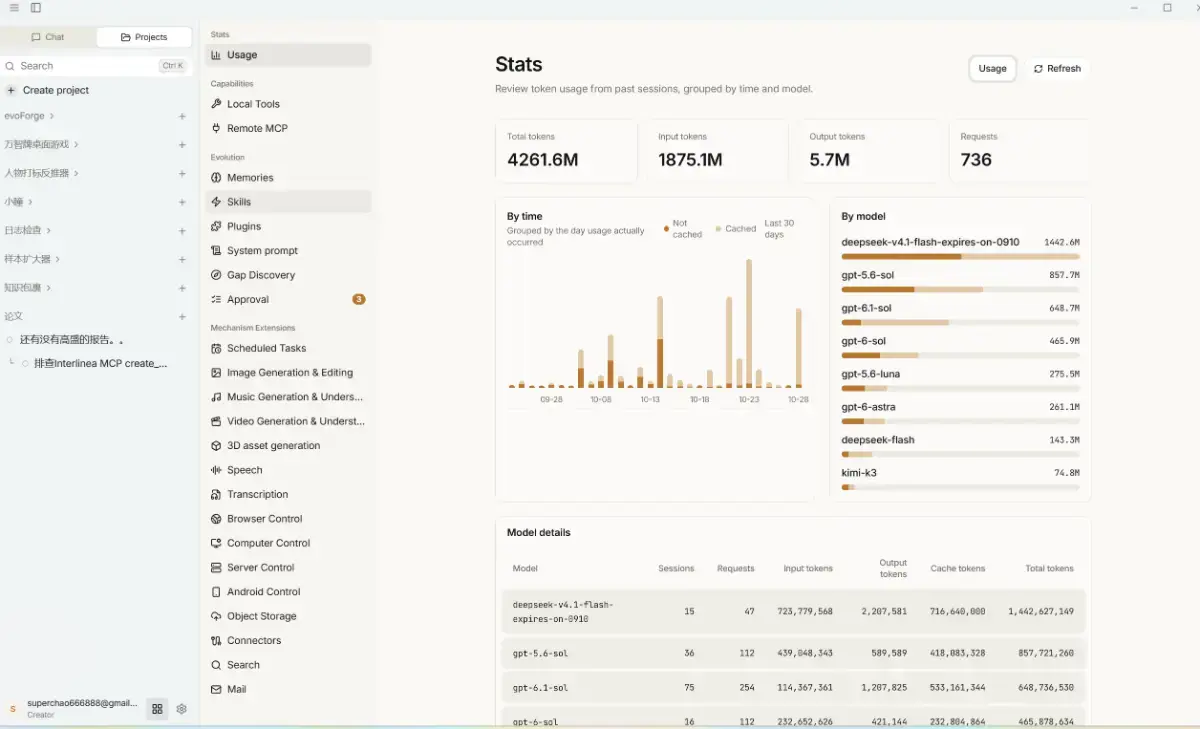Select the Android Control phone icon
Image resolution: width=1200 pixels, height=729 pixels.
click(216, 592)
